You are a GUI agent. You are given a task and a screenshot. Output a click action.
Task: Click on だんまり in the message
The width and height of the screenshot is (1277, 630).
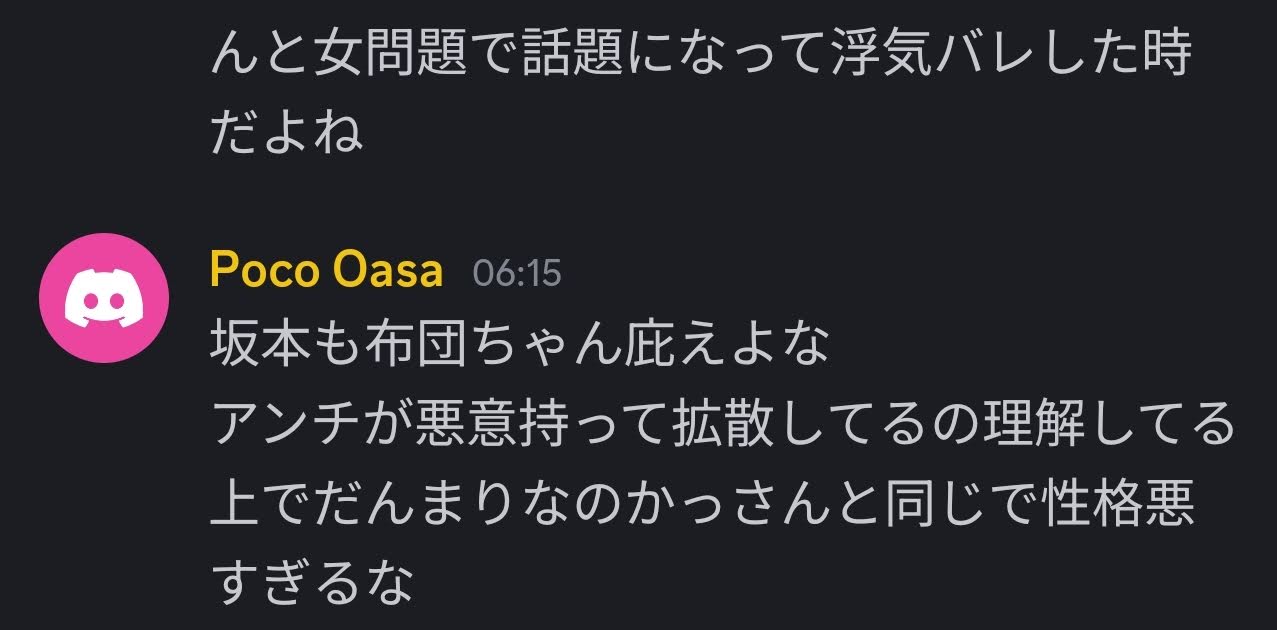tap(416, 503)
